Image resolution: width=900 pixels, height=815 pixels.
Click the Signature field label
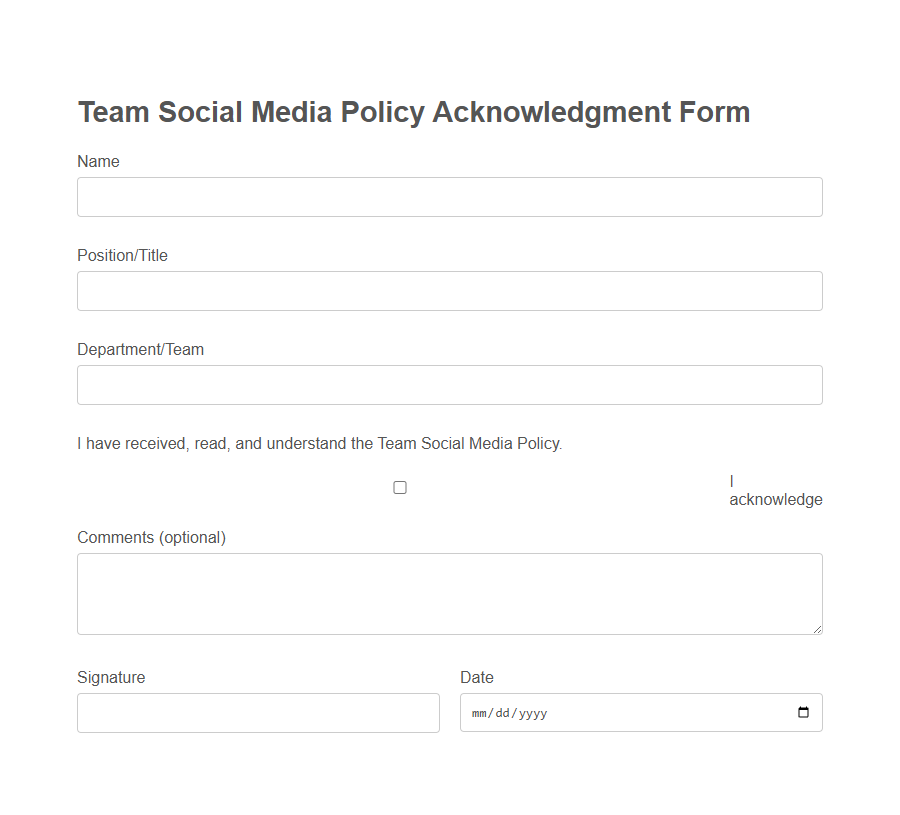[110, 677]
